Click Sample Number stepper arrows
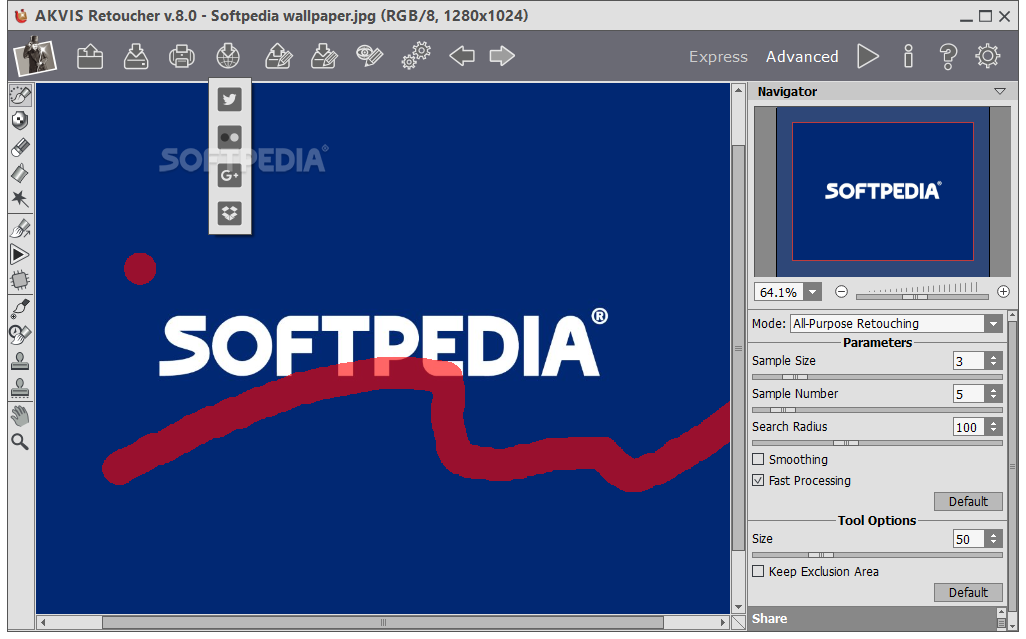The image size is (1026, 639). pyautogui.click(x=993, y=394)
